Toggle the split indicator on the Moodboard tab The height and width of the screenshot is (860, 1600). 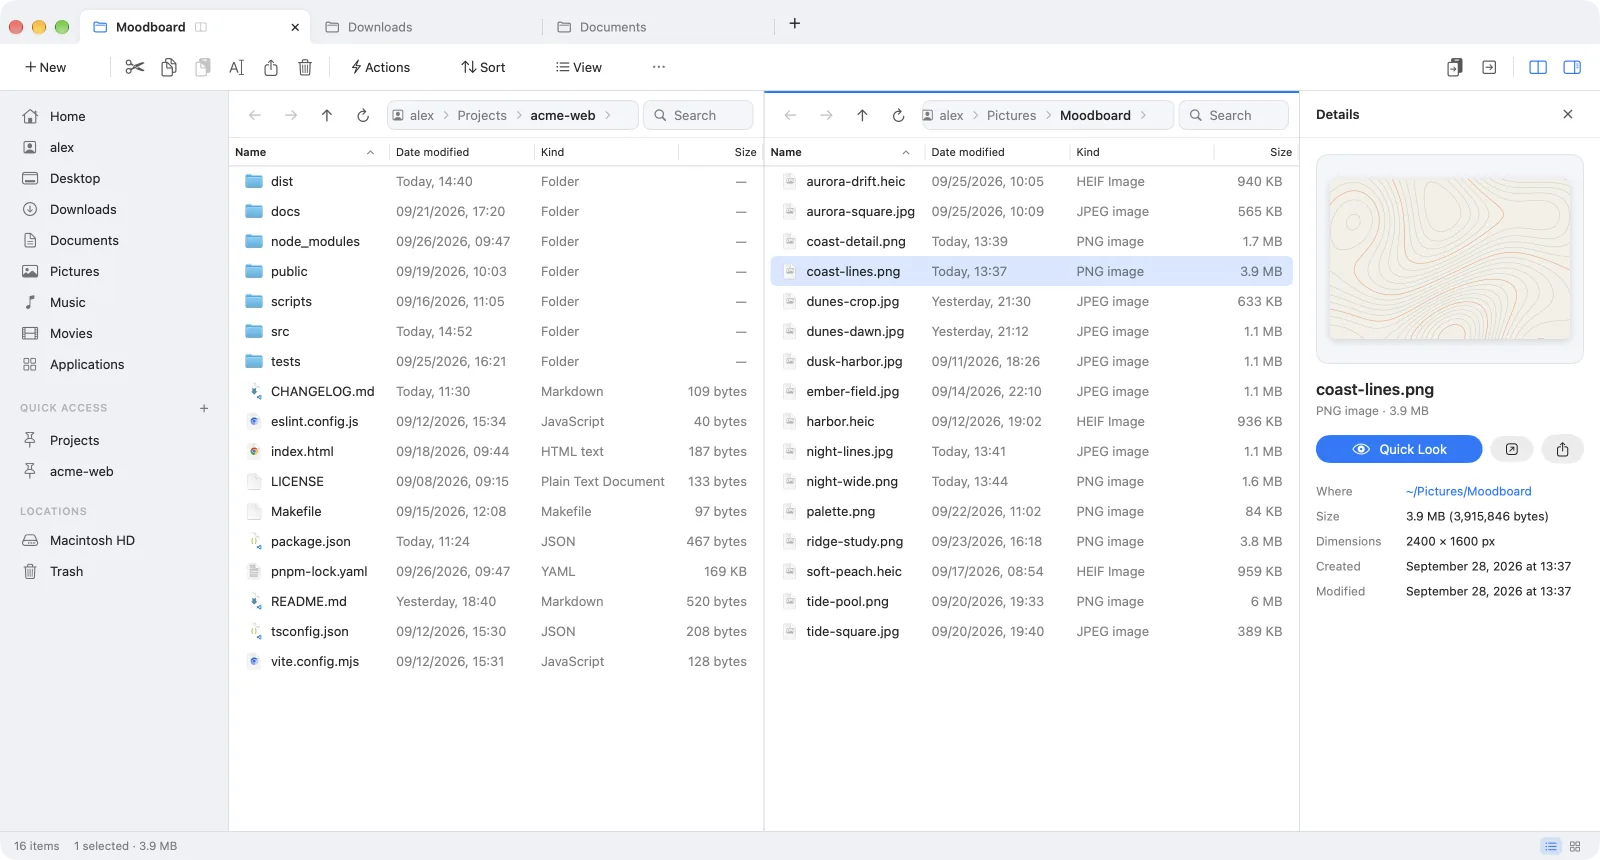(x=201, y=27)
